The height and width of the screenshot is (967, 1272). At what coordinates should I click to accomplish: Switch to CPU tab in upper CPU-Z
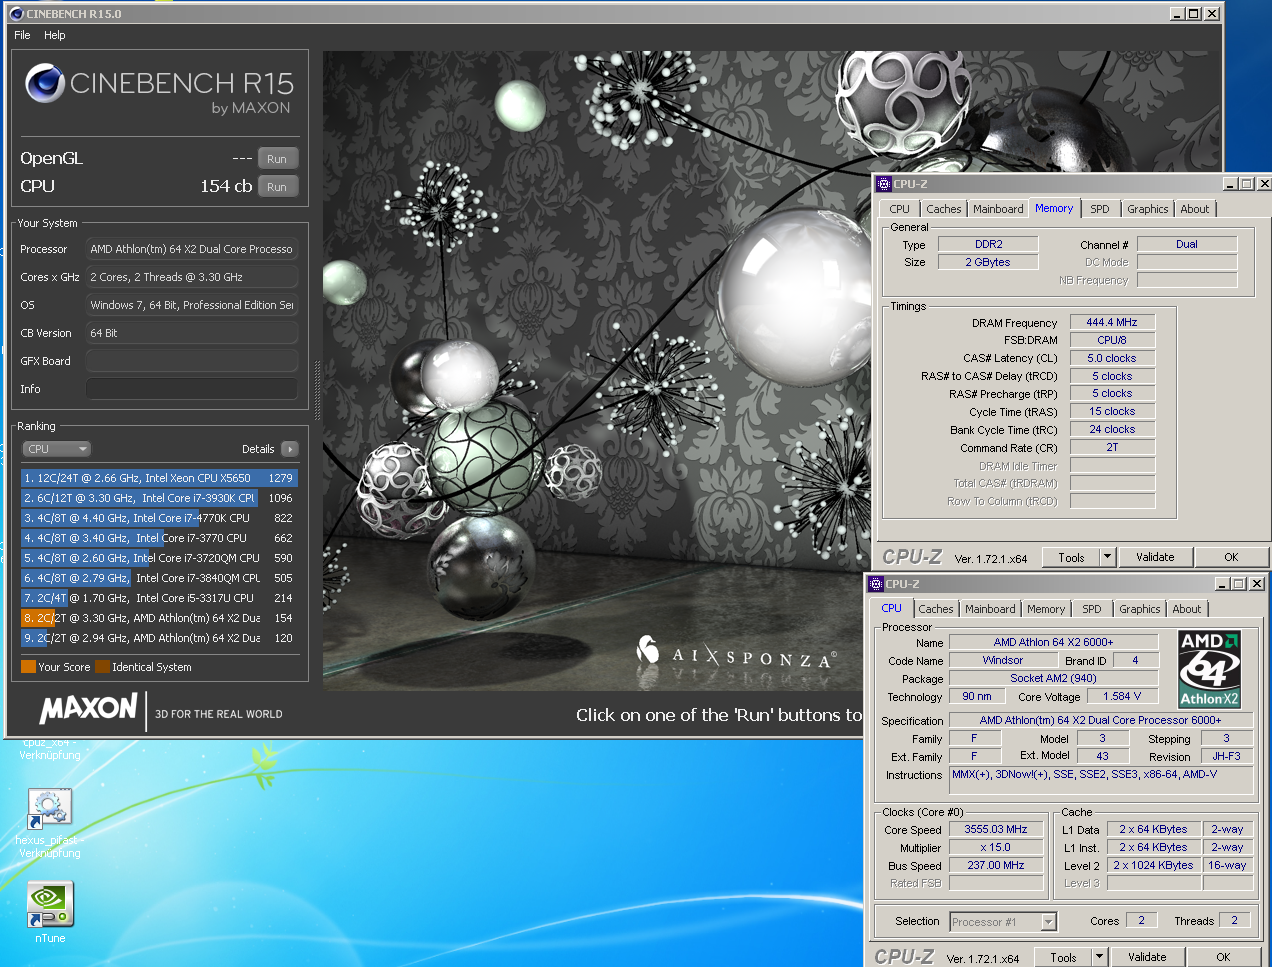click(x=899, y=209)
